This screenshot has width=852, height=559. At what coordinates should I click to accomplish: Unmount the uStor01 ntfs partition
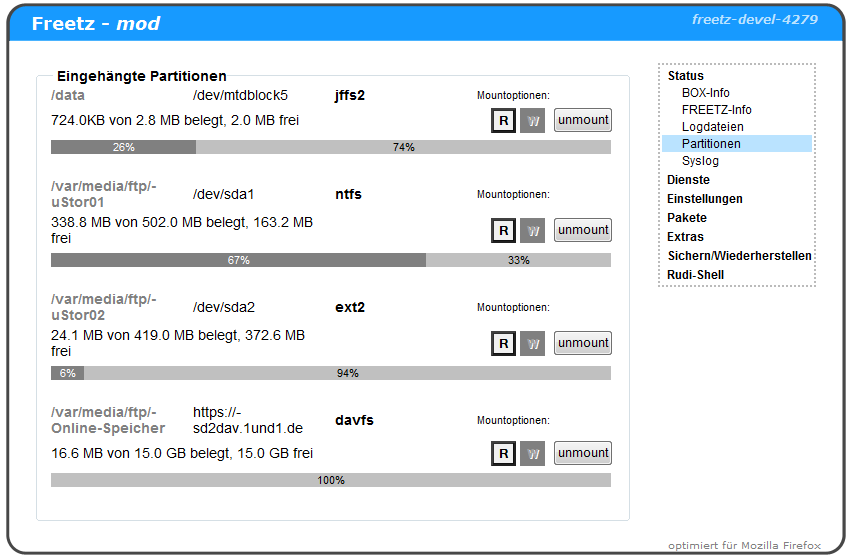(583, 230)
